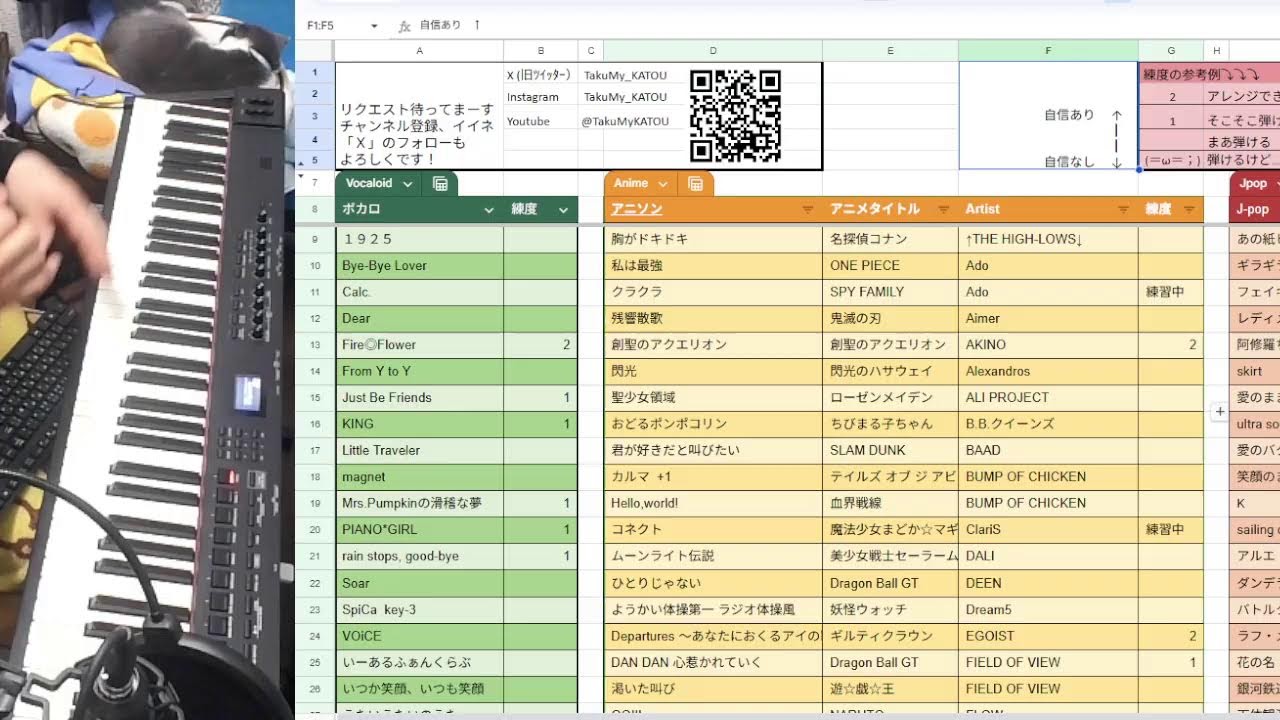
Task: Open the name box dropdown arrow
Action: coord(374,25)
